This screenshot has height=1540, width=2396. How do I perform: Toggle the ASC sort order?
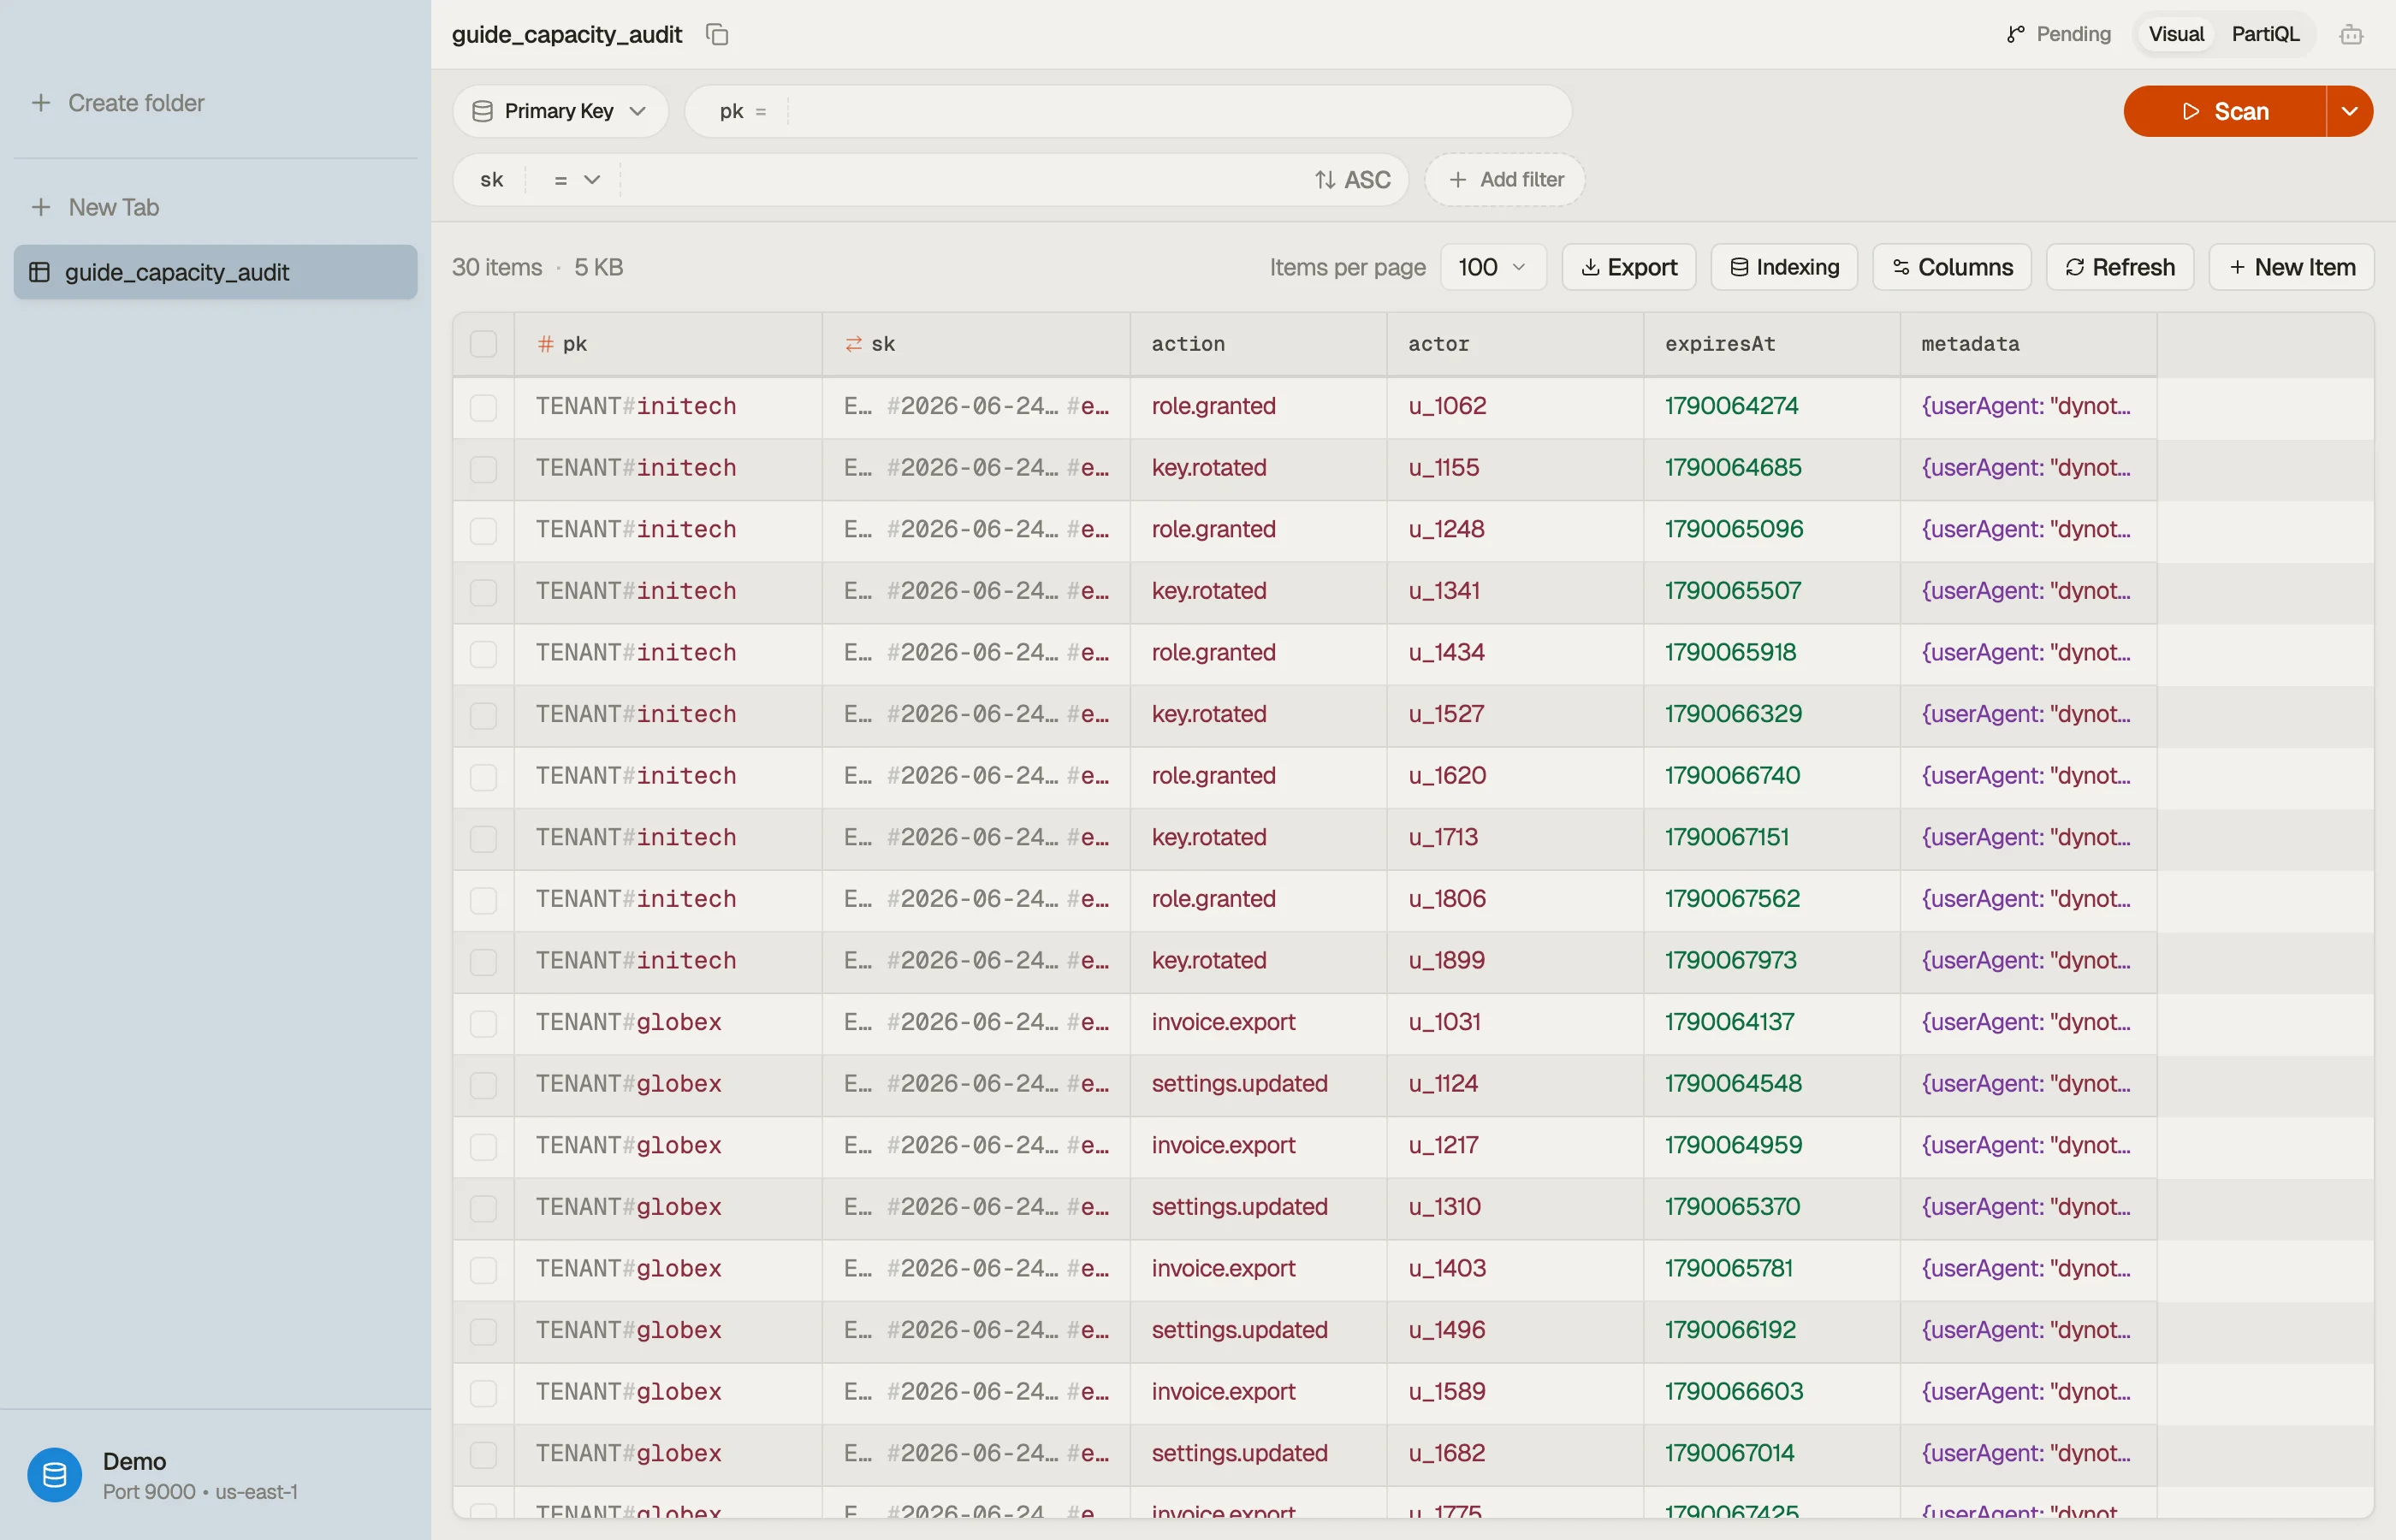tap(1352, 180)
